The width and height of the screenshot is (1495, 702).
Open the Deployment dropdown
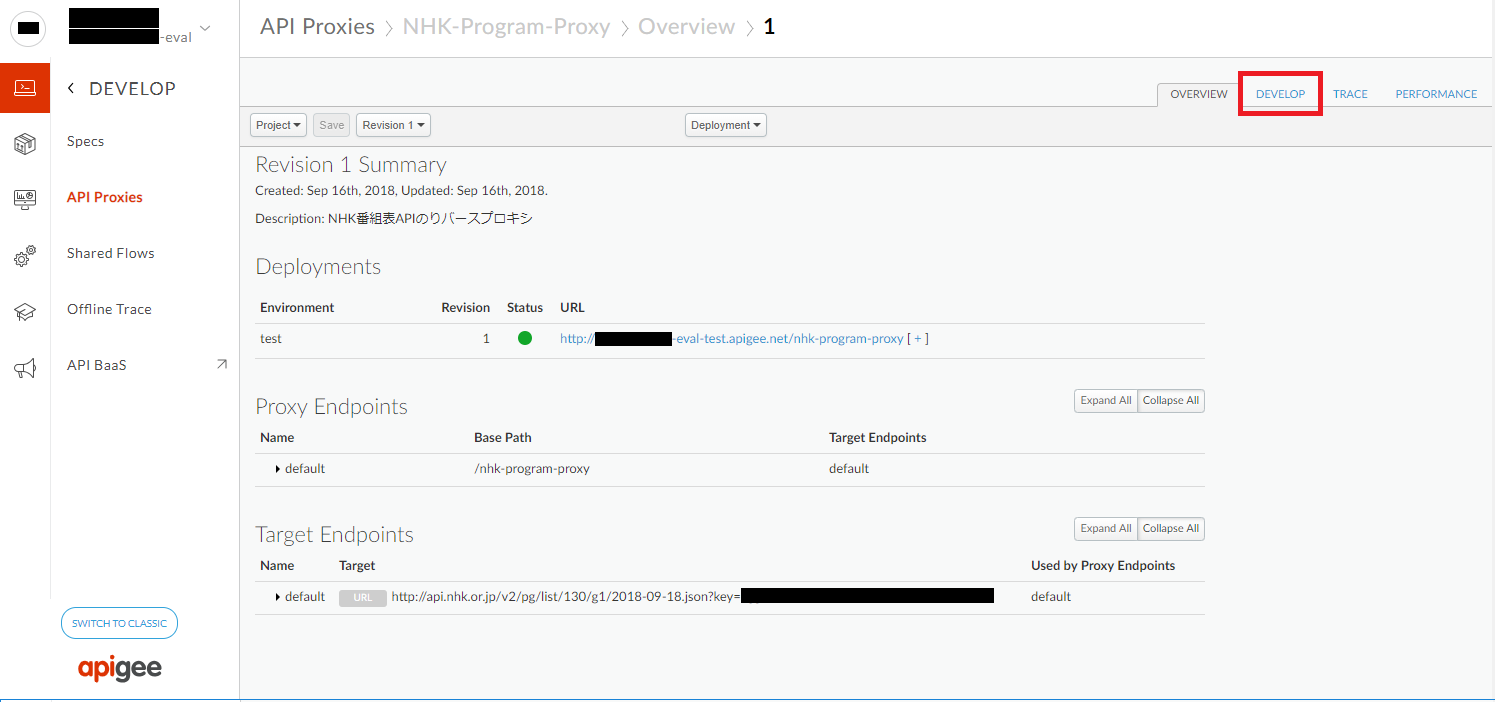(725, 124)
